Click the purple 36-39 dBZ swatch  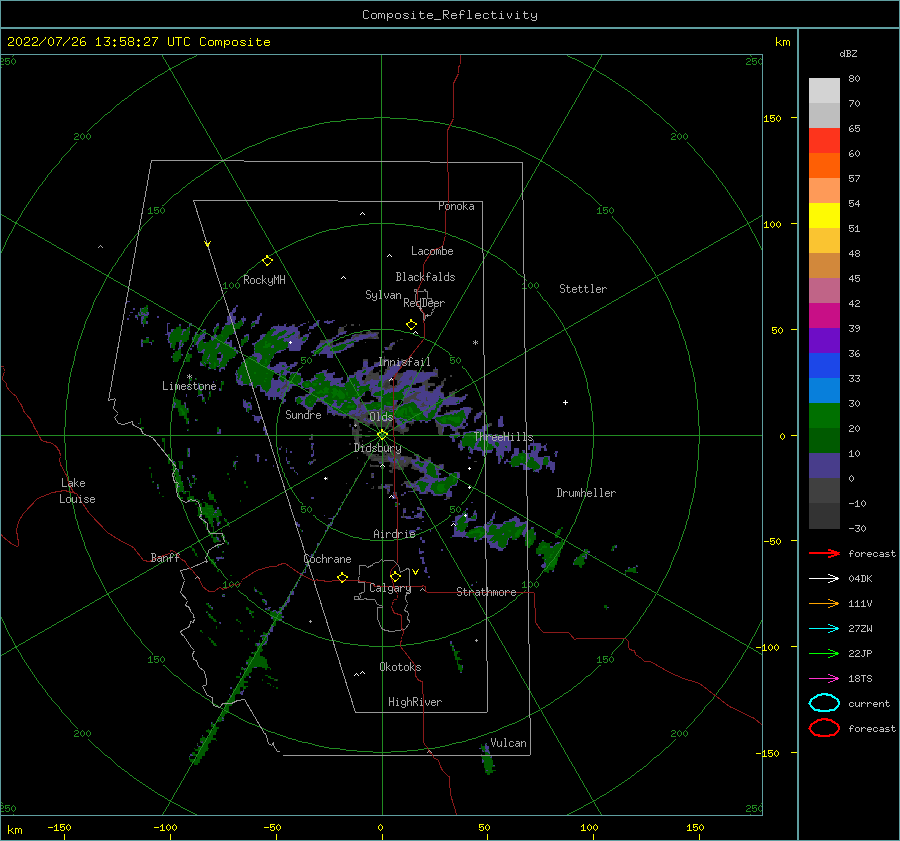tap(824, 340)
